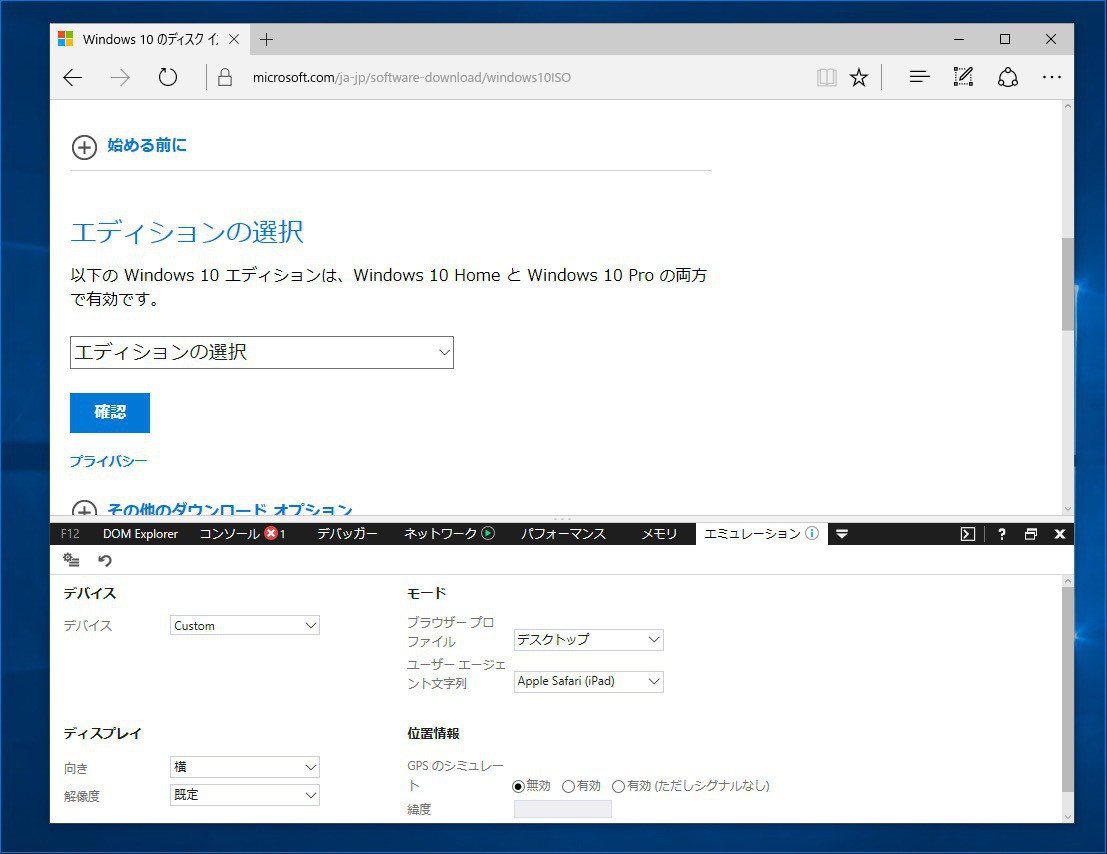The image size is (1107, 854).
Task: Click the console error count badge
Action: 275,534
